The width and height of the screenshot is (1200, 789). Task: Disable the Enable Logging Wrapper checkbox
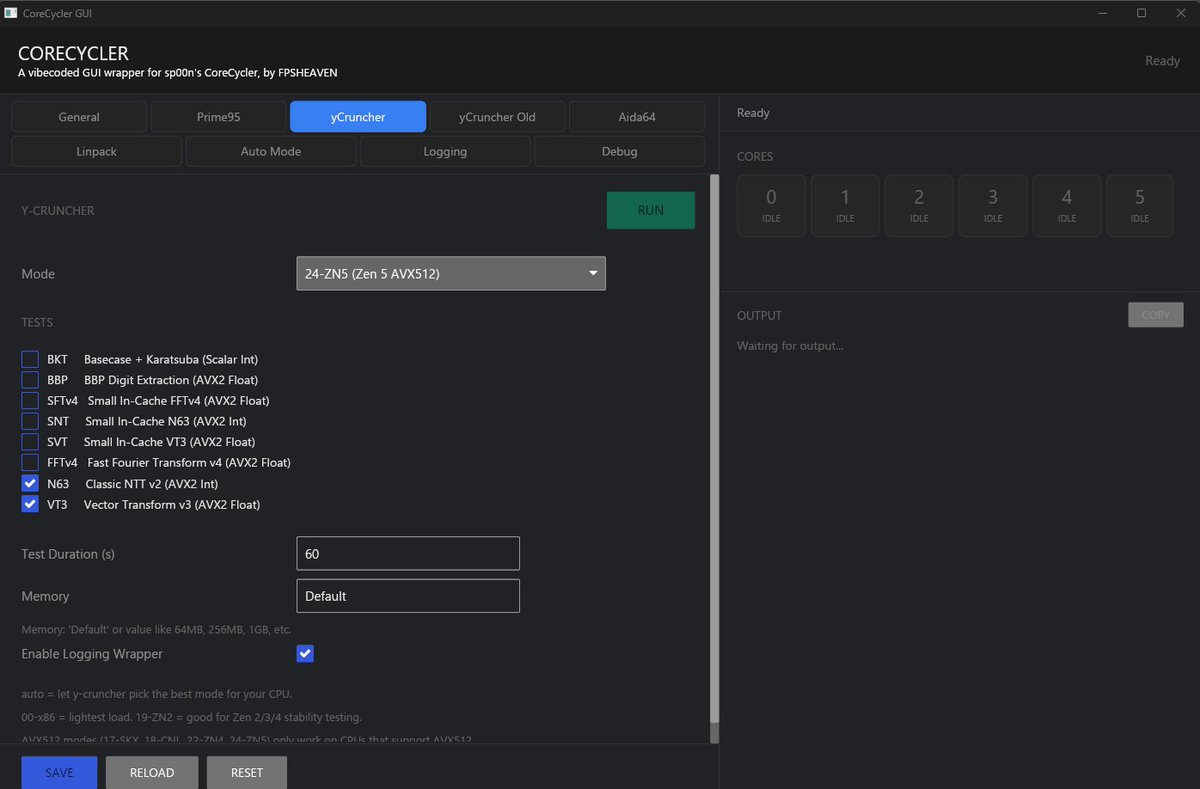pos(305,653)
